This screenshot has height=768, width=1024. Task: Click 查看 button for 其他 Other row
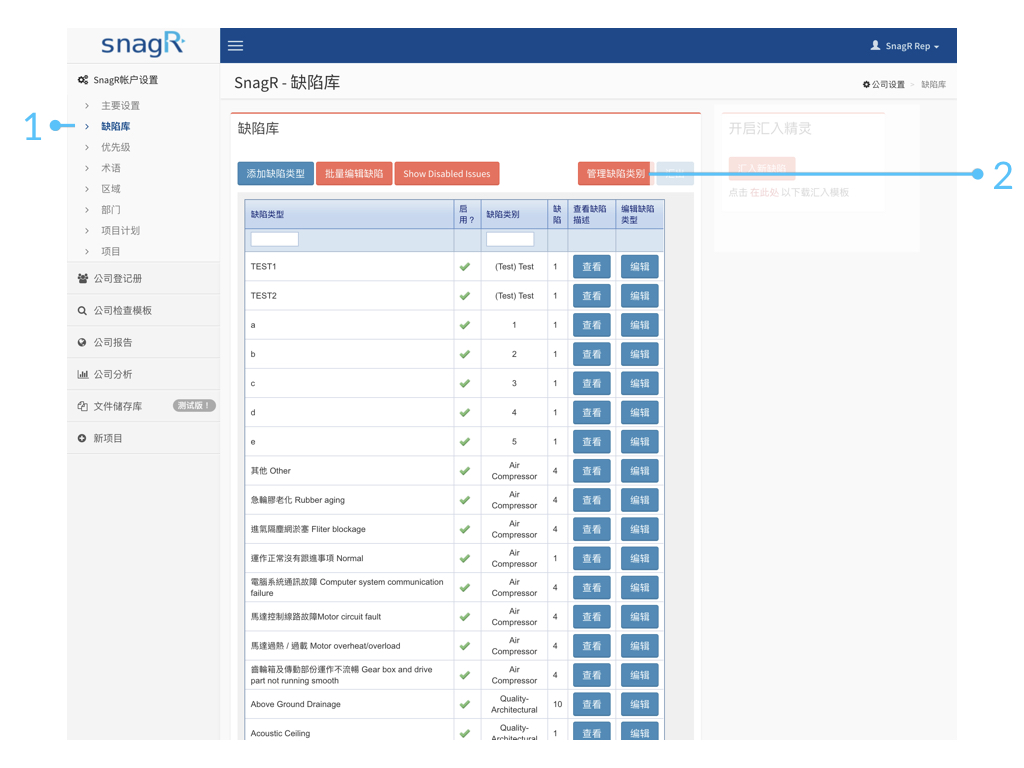(x=592, y=471)
